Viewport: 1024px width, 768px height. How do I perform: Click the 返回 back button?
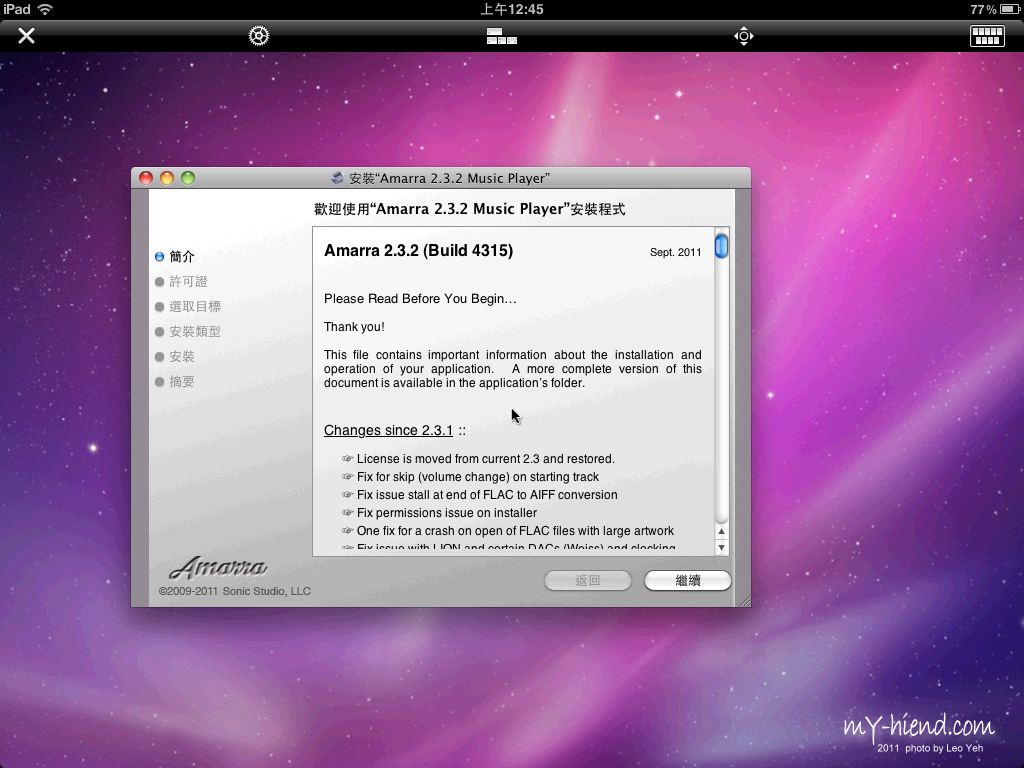pyautogui.click(x=588, y=581)
